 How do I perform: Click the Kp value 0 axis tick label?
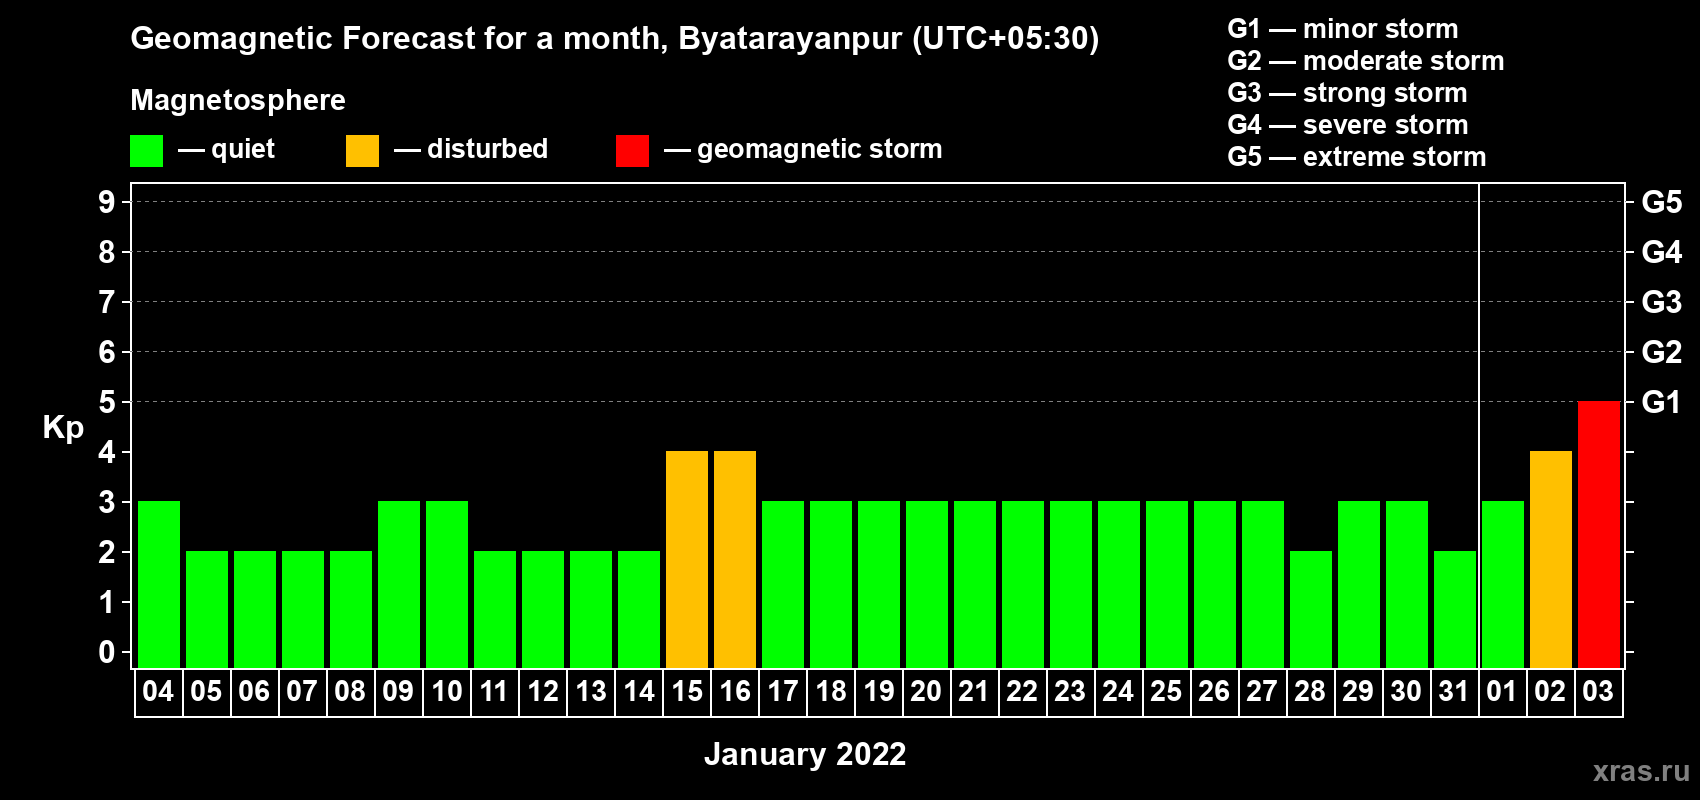[x=107, y=652]
